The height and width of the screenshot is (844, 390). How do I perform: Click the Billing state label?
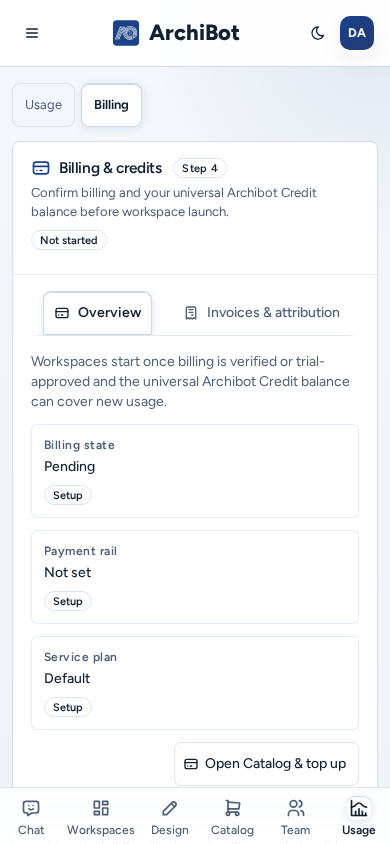[x=80, y=445]
